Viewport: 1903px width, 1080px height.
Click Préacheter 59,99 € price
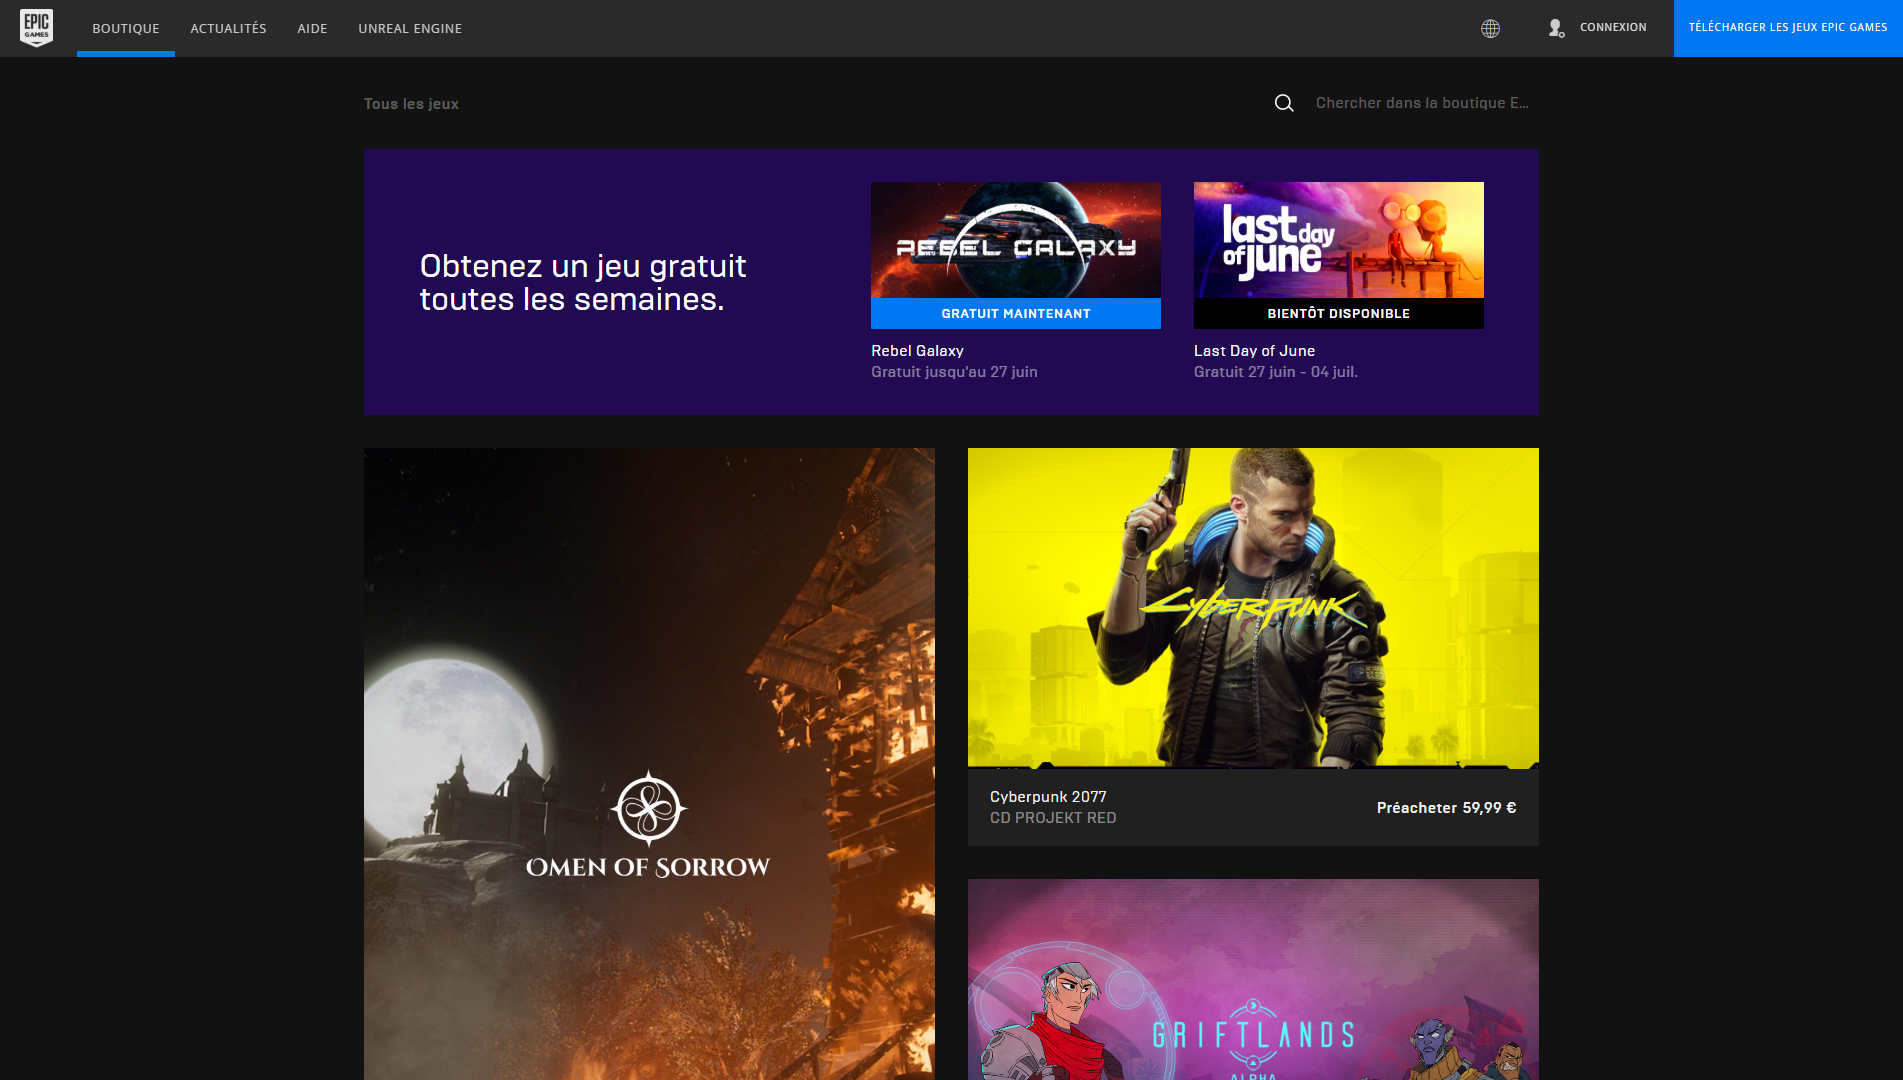pyautogui.click(x=1446, y=808)
